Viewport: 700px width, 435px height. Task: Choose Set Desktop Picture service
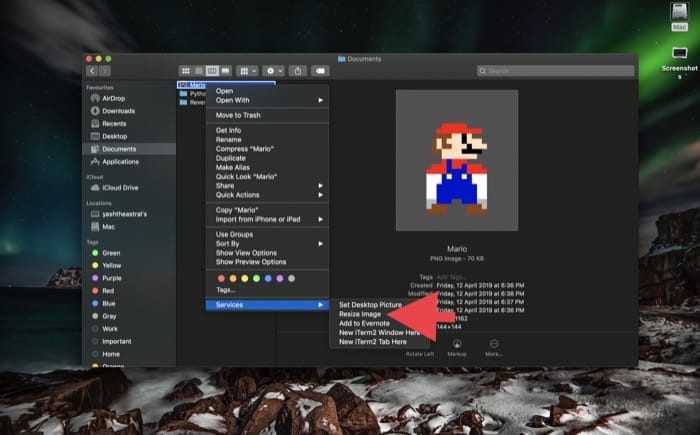click(x=370, y=305)
